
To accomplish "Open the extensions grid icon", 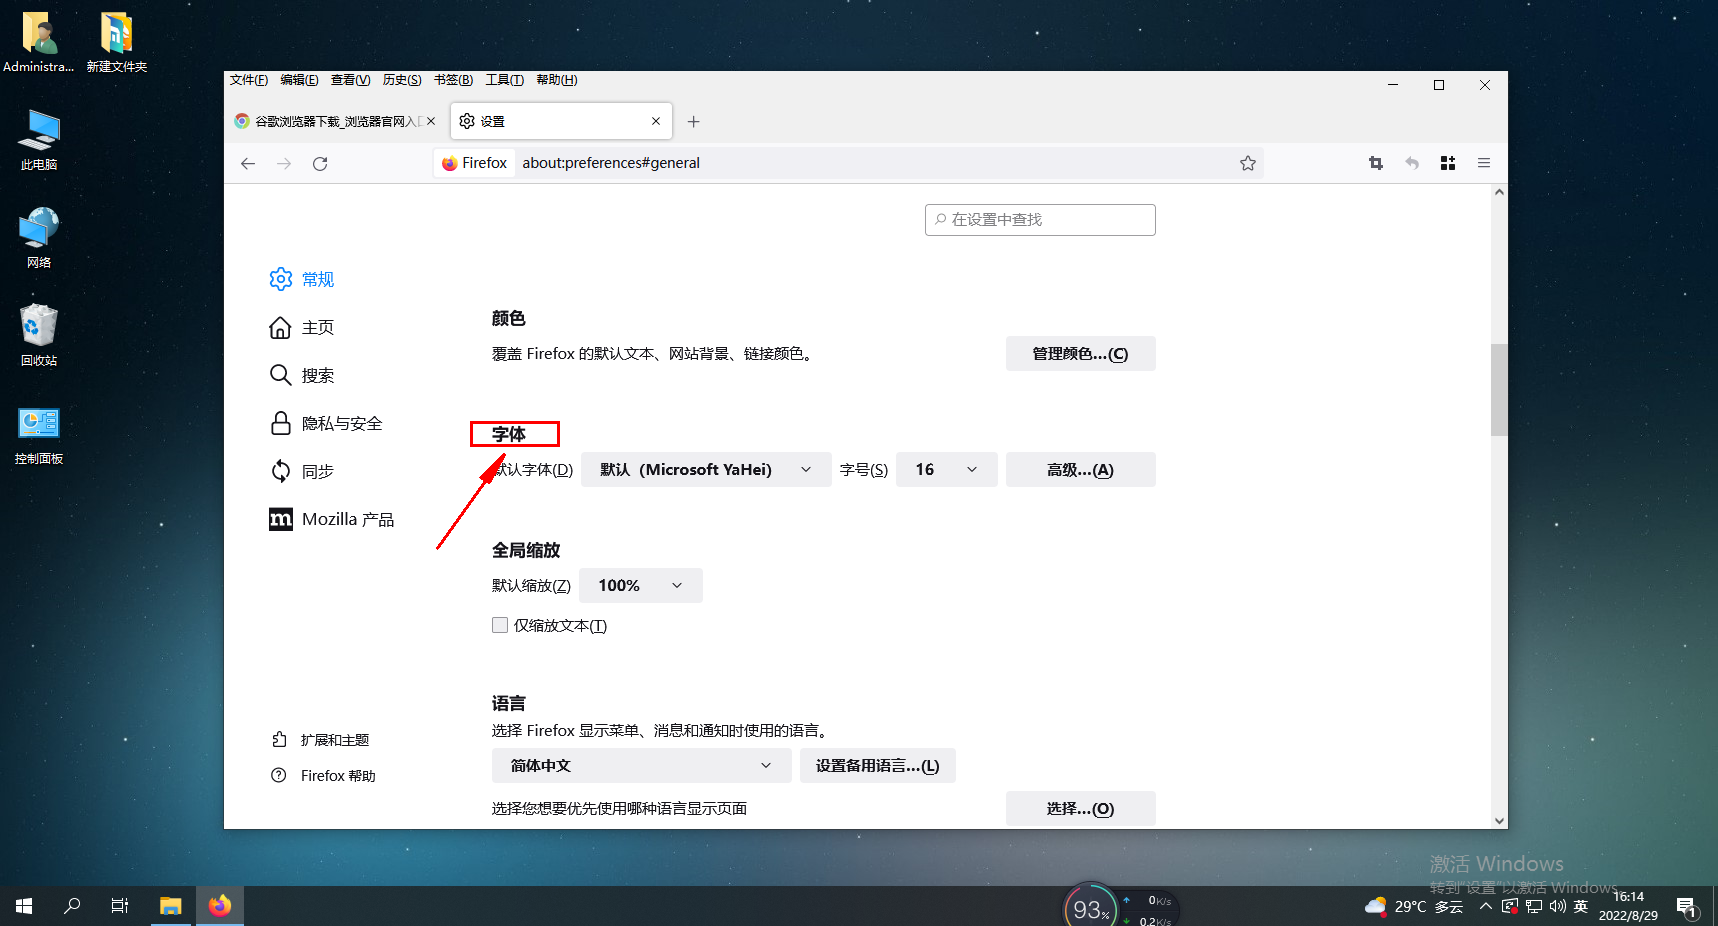I will click(x=1448, y=163).
